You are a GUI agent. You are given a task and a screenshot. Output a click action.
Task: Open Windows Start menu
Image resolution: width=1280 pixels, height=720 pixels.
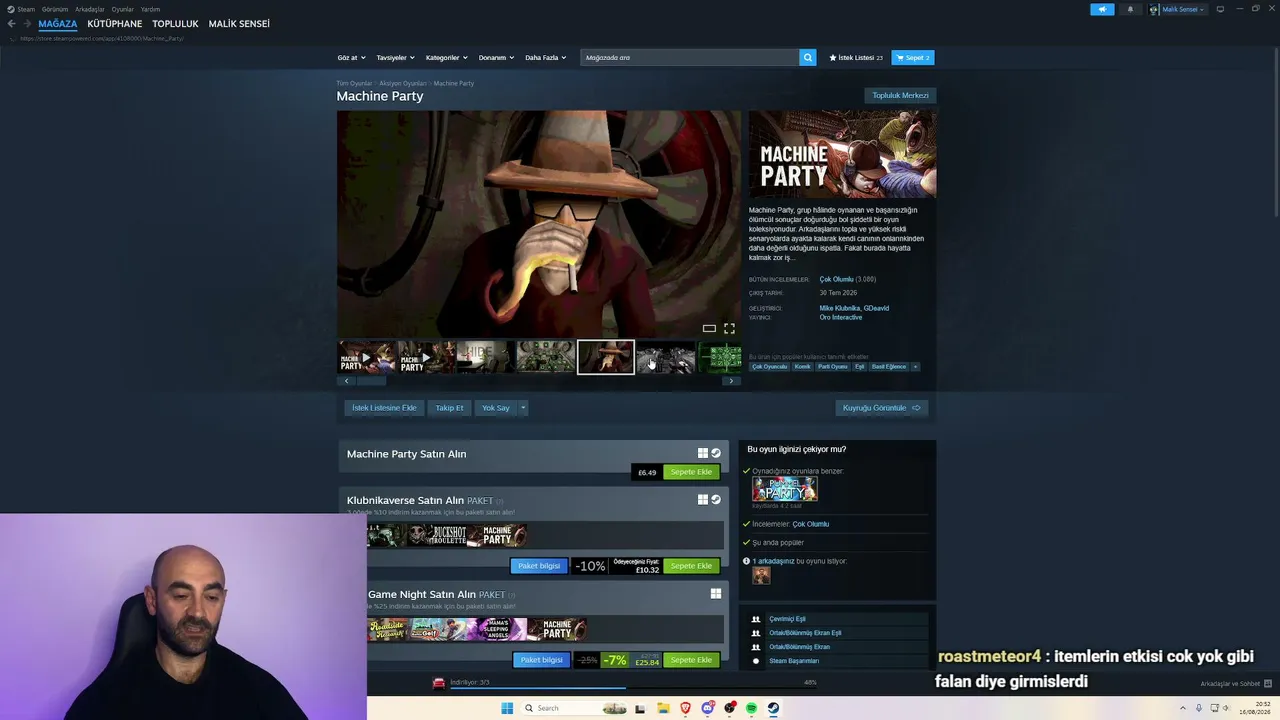coord(507,708)
